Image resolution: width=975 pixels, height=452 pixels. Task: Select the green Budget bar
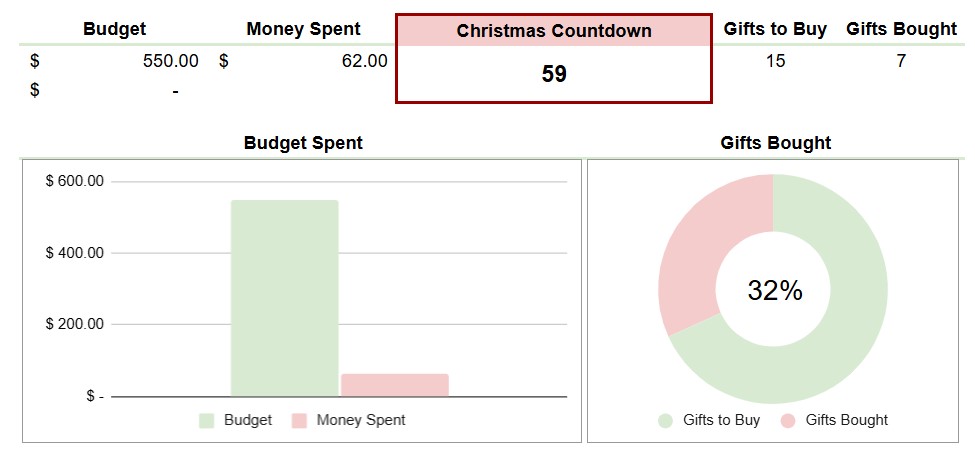click(285, 298)
